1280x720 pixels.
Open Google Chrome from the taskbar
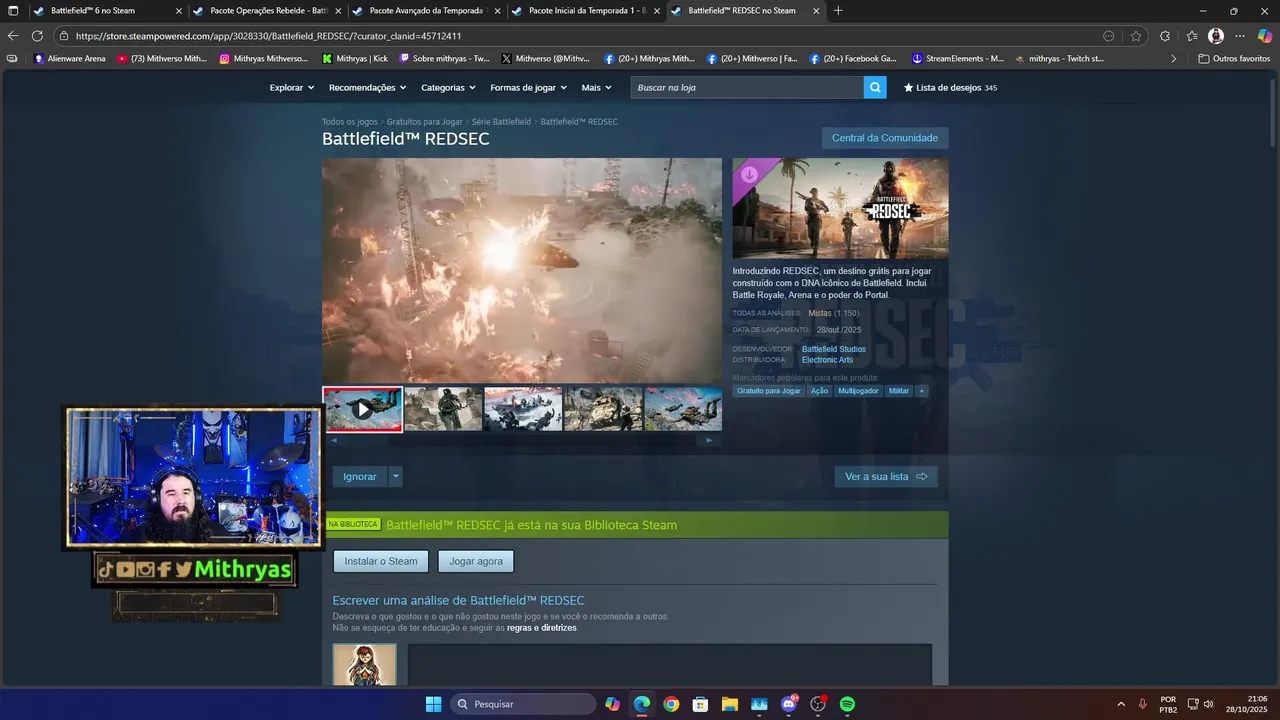pyautogui.click(x=671, y=704)
